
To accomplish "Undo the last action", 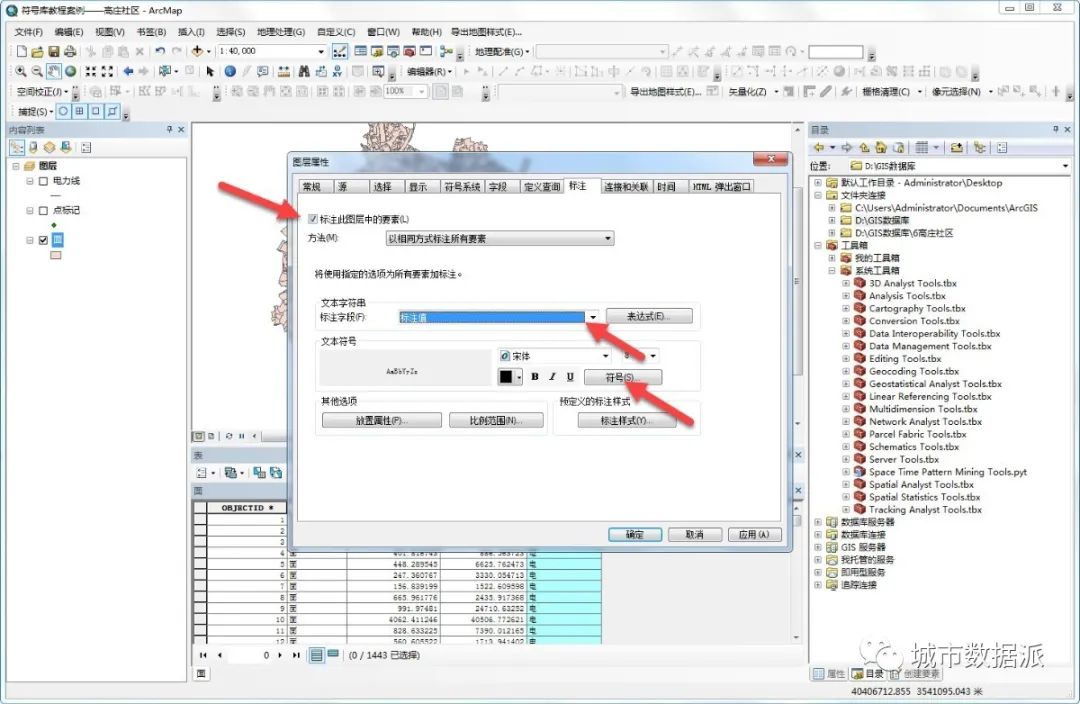I will (160, 52).
